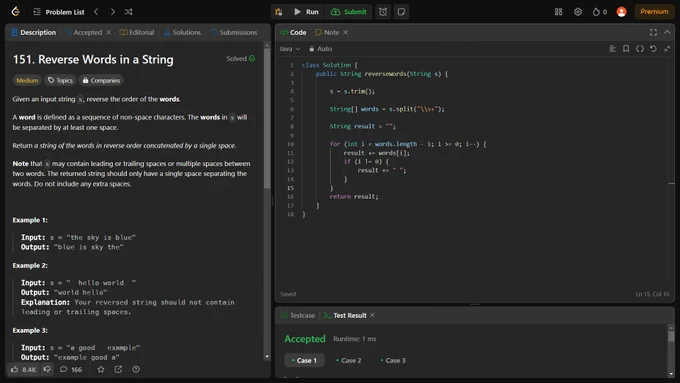Click the Medium difficulty tag

coord(27,80)
